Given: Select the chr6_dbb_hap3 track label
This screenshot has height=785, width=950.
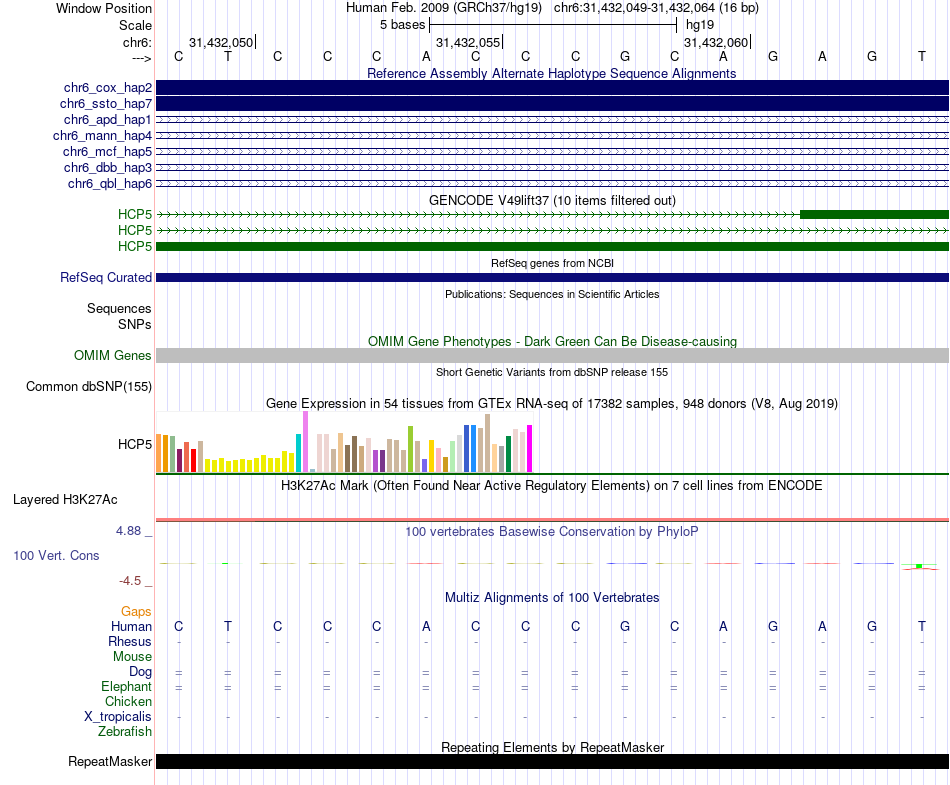Looking at the screenshot, I should 108,168.
